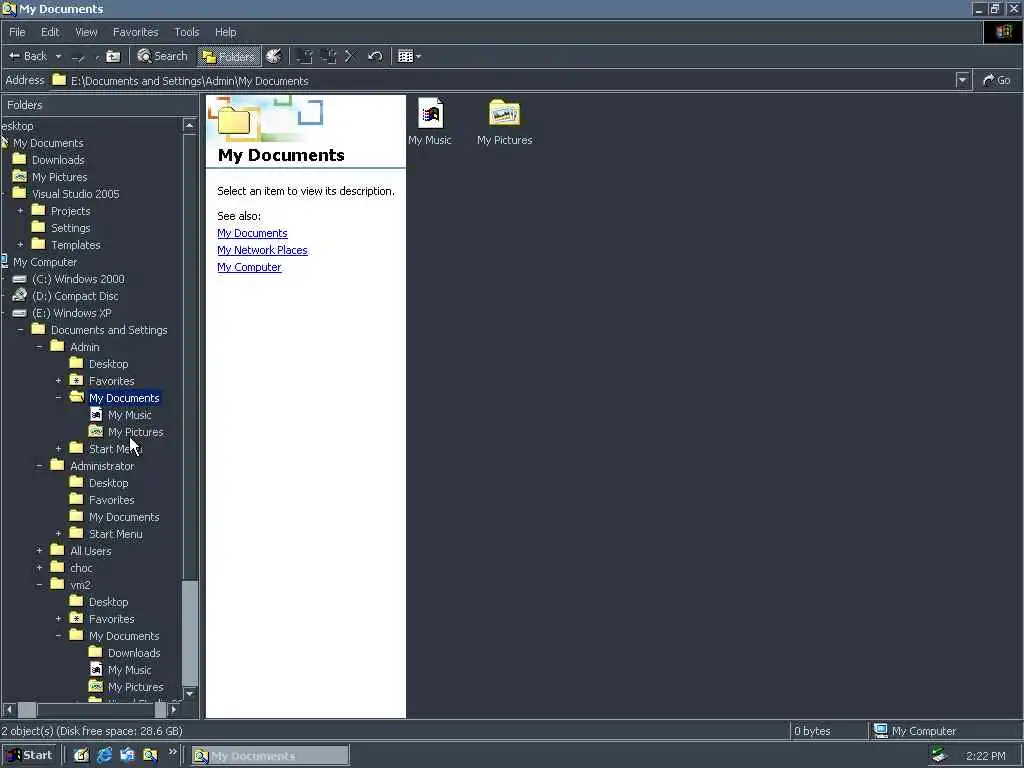The image size is (1024, 768).
Task: Follow the My Documents link under See also
Action: pos(252,233)
